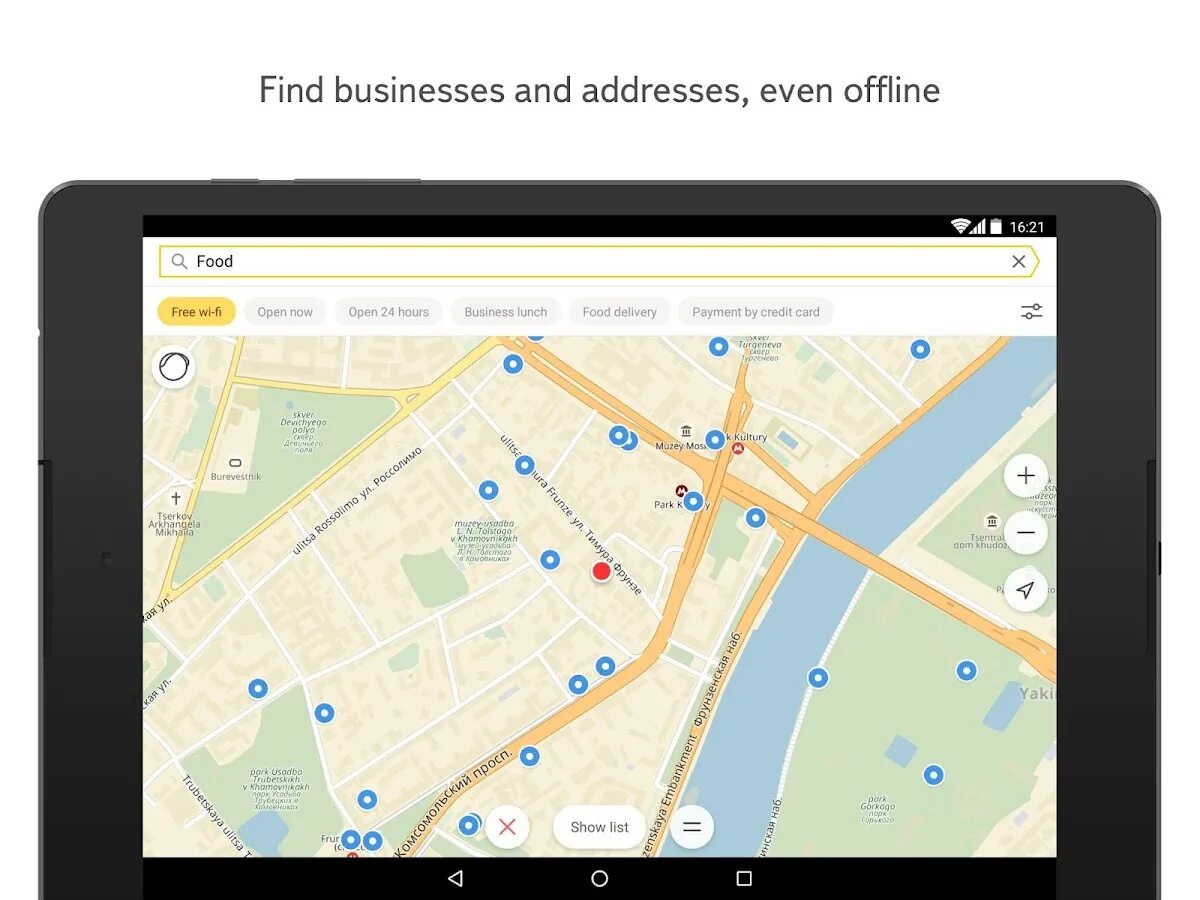Tap the Android back button
Viewport: 1200px width, 900px height.
click(456, 878)
